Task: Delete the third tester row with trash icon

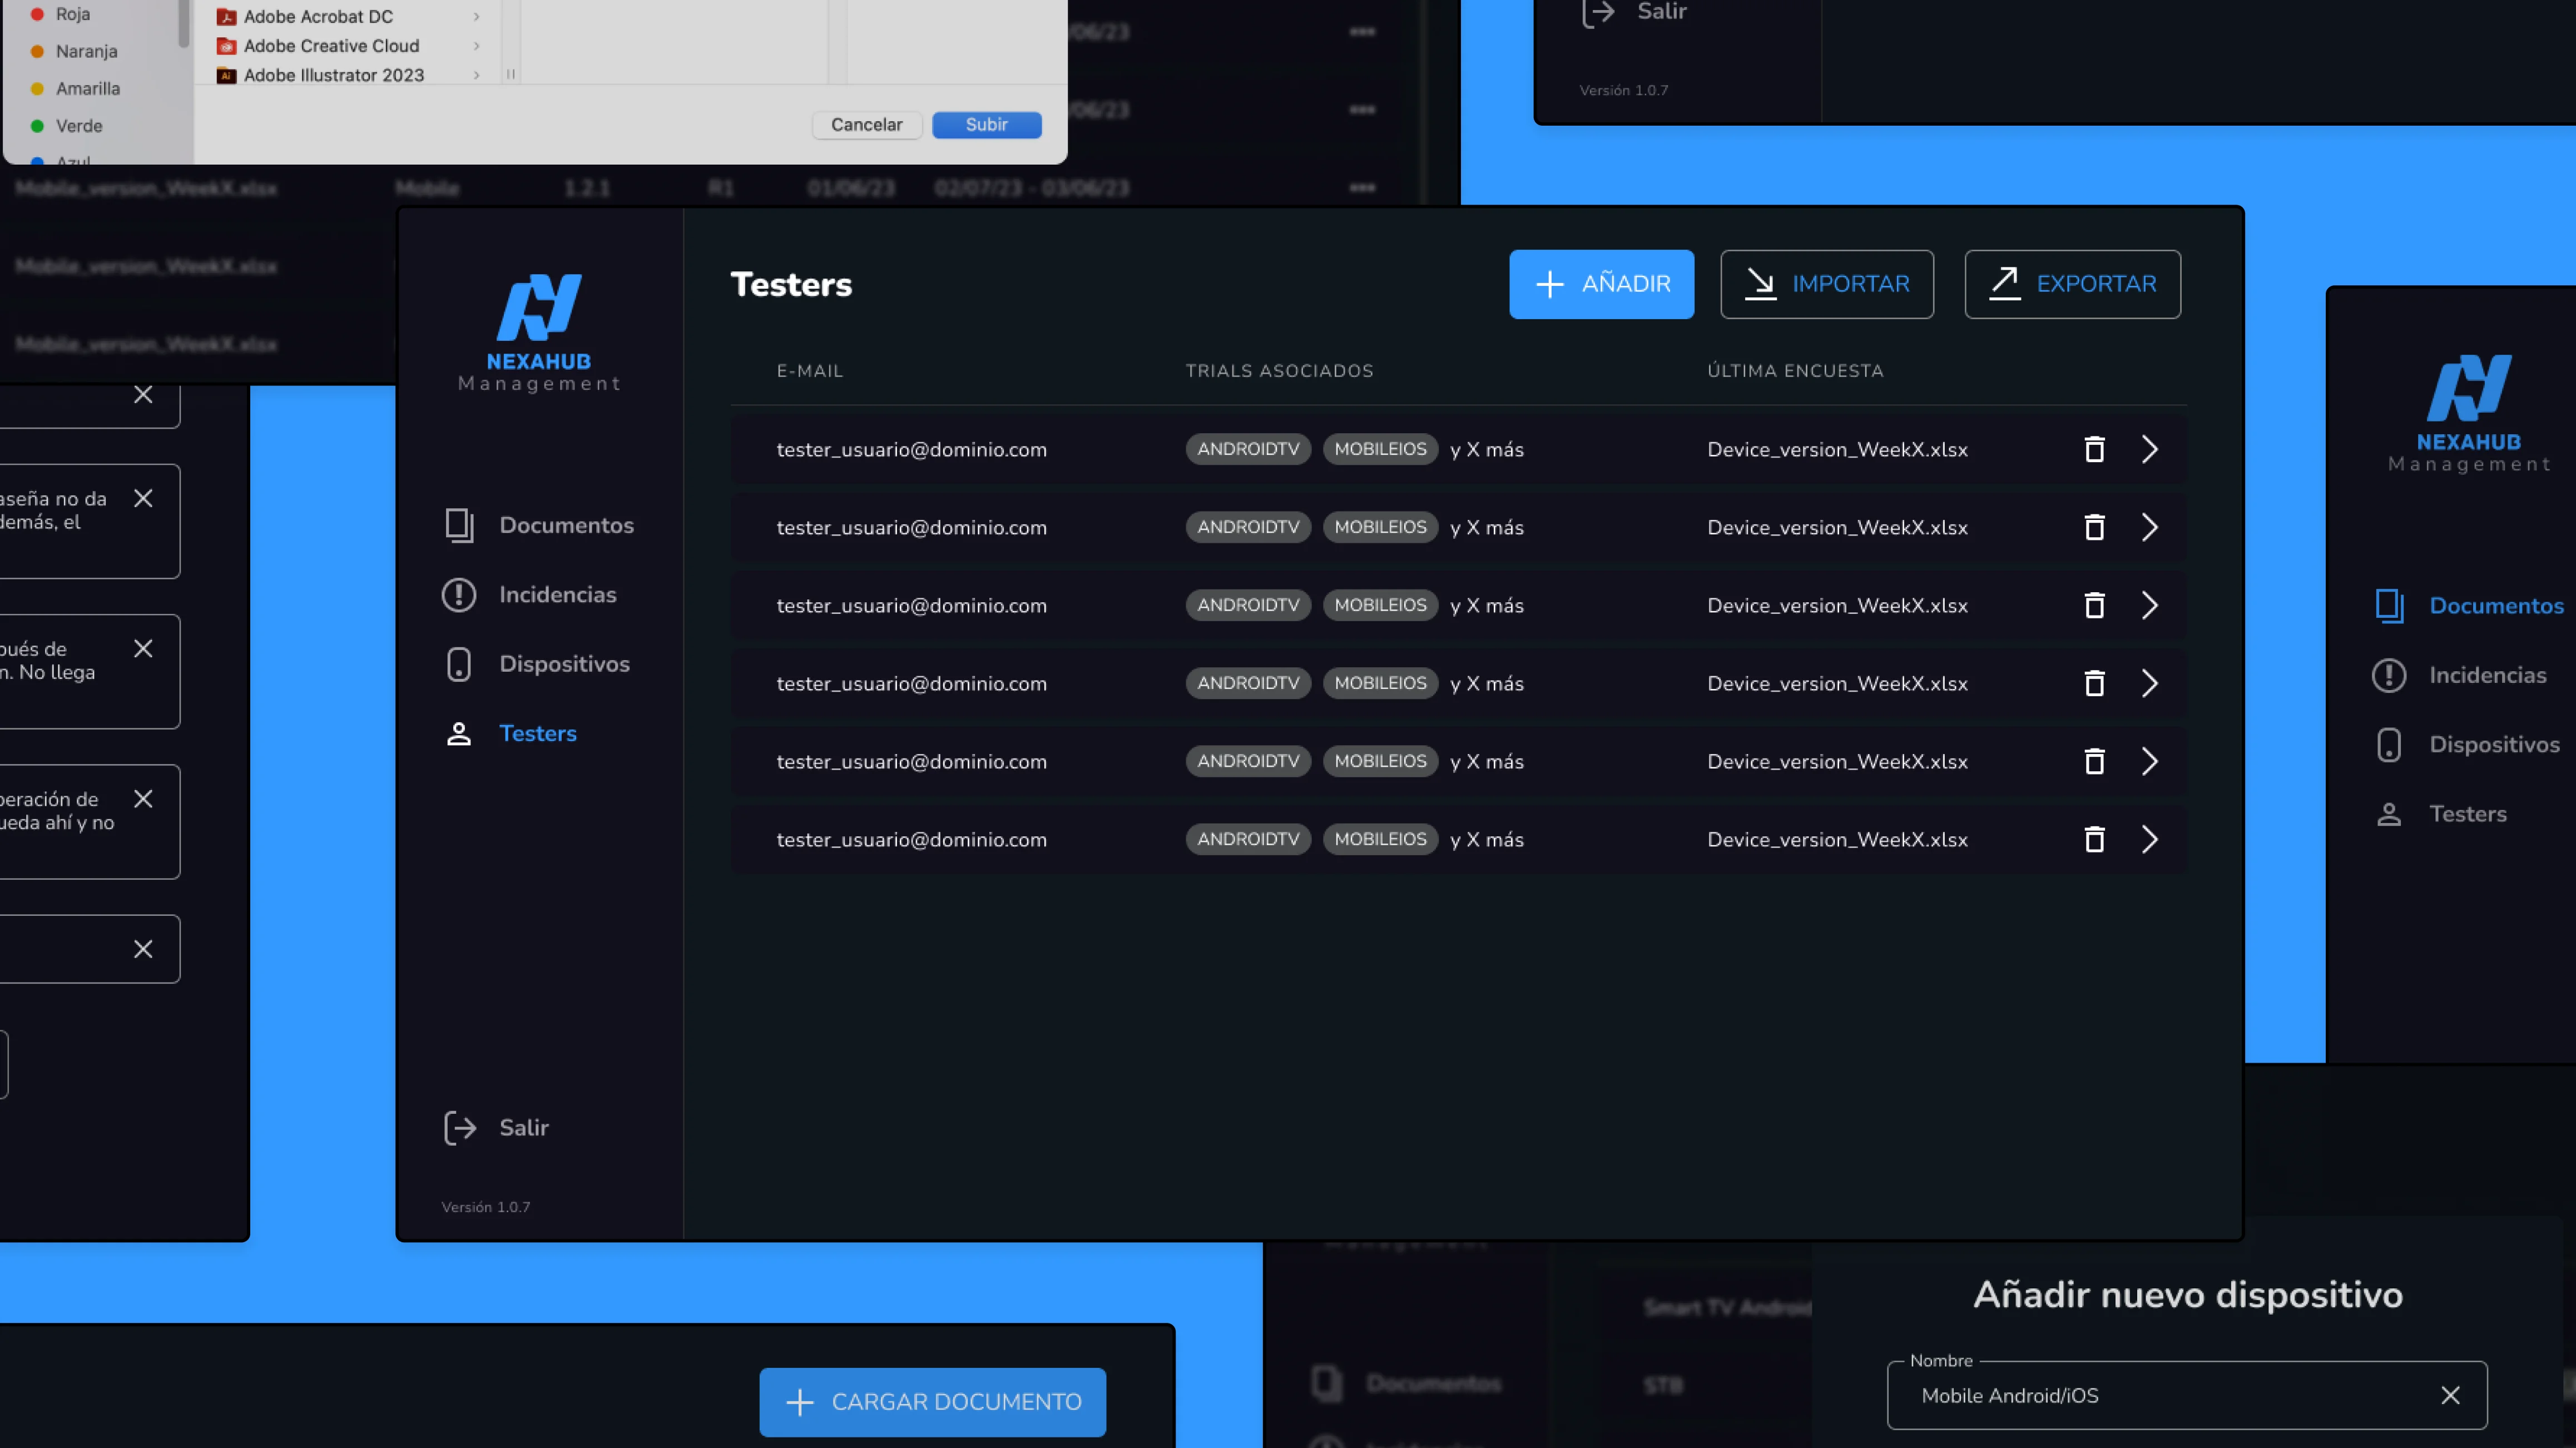Action: [2094, 605]
